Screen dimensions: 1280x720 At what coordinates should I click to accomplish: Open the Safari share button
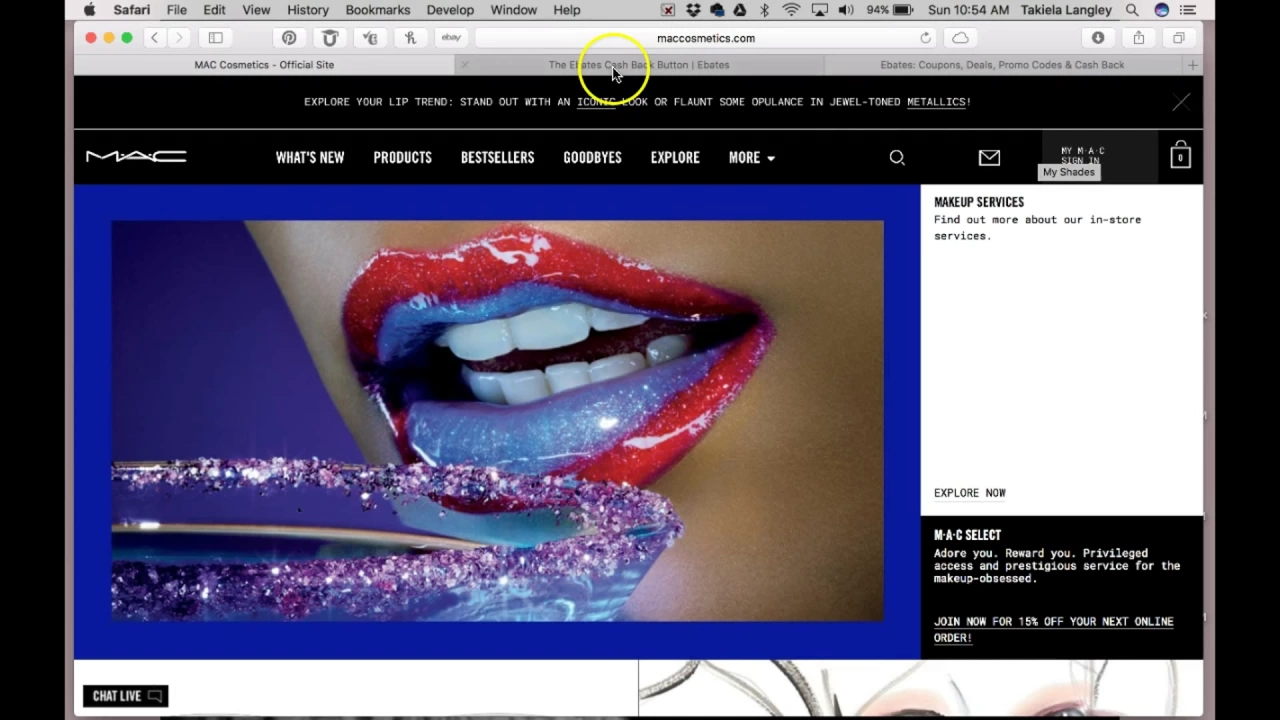point(1138,38)
